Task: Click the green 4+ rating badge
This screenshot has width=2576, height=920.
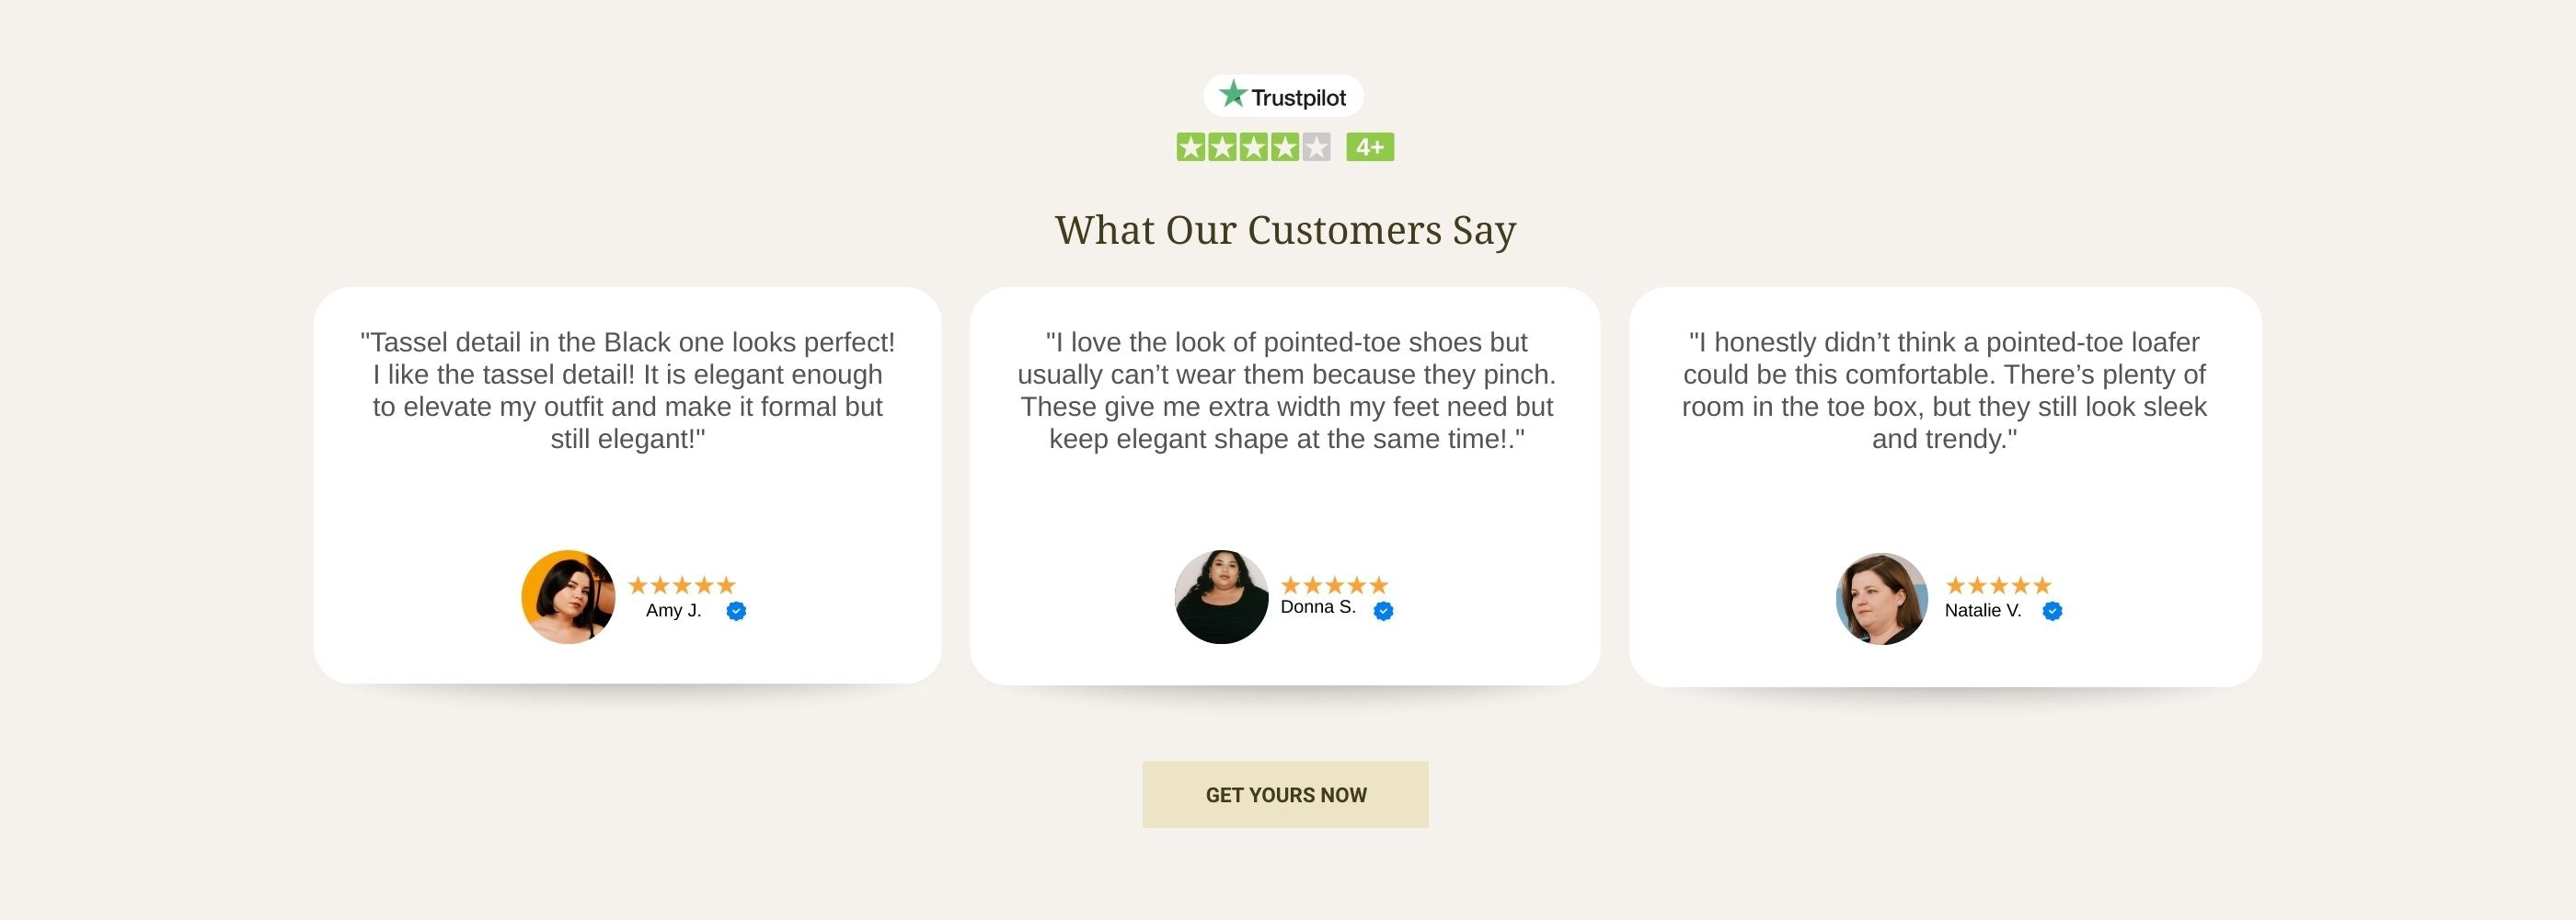Action: tap(1369, 147)
